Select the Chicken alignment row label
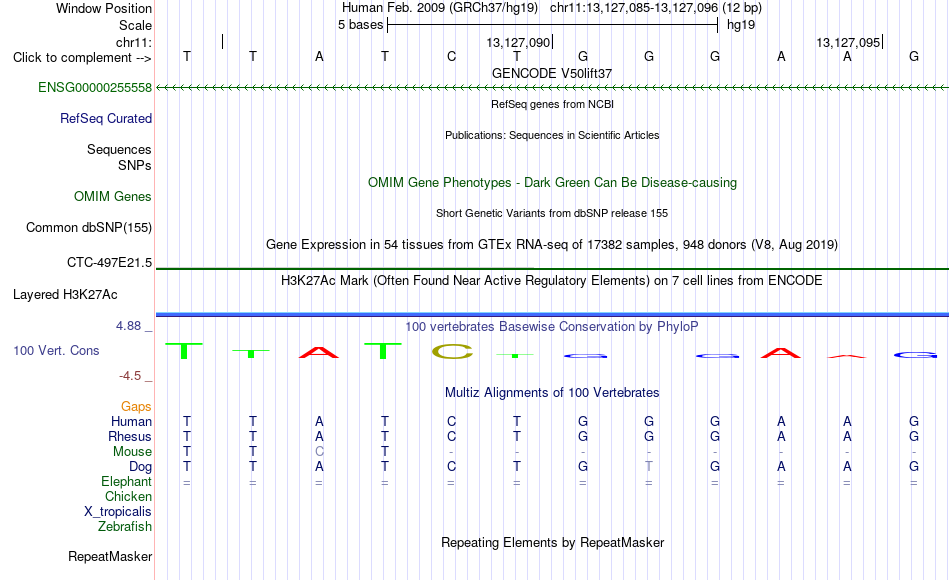The image size is (950, 580). click(x=128, y=496)
